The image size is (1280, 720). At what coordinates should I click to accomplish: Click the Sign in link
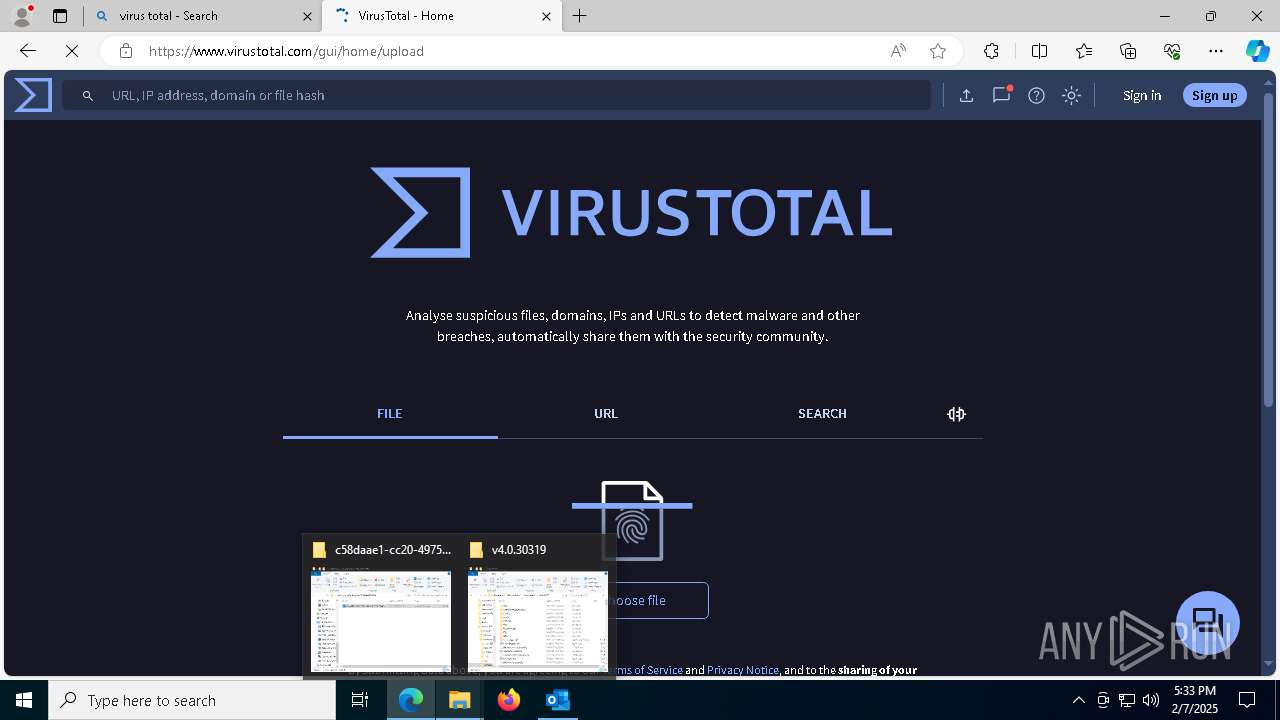(1142, 95)
